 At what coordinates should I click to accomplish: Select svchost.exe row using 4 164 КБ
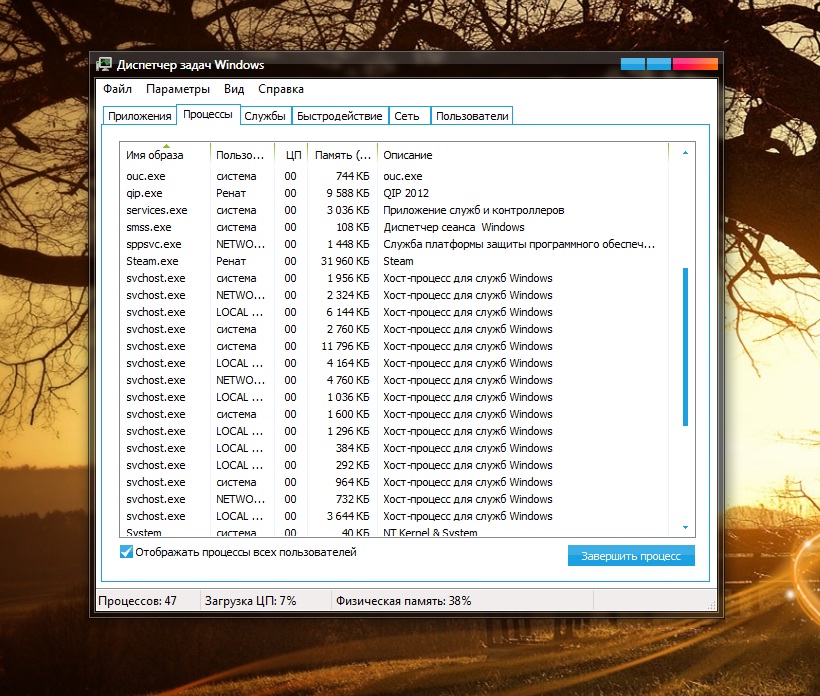[x=394, y=363]
